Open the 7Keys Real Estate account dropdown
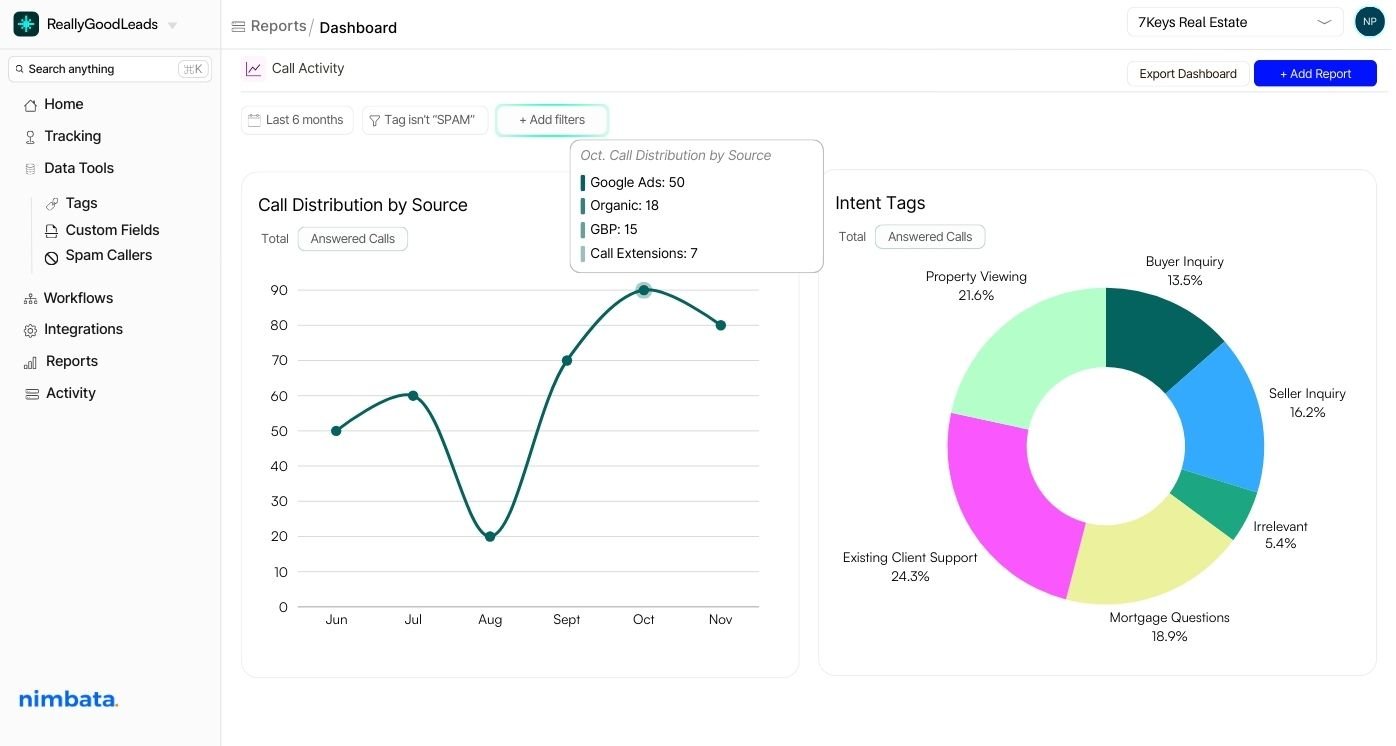 pos(1235,22)
